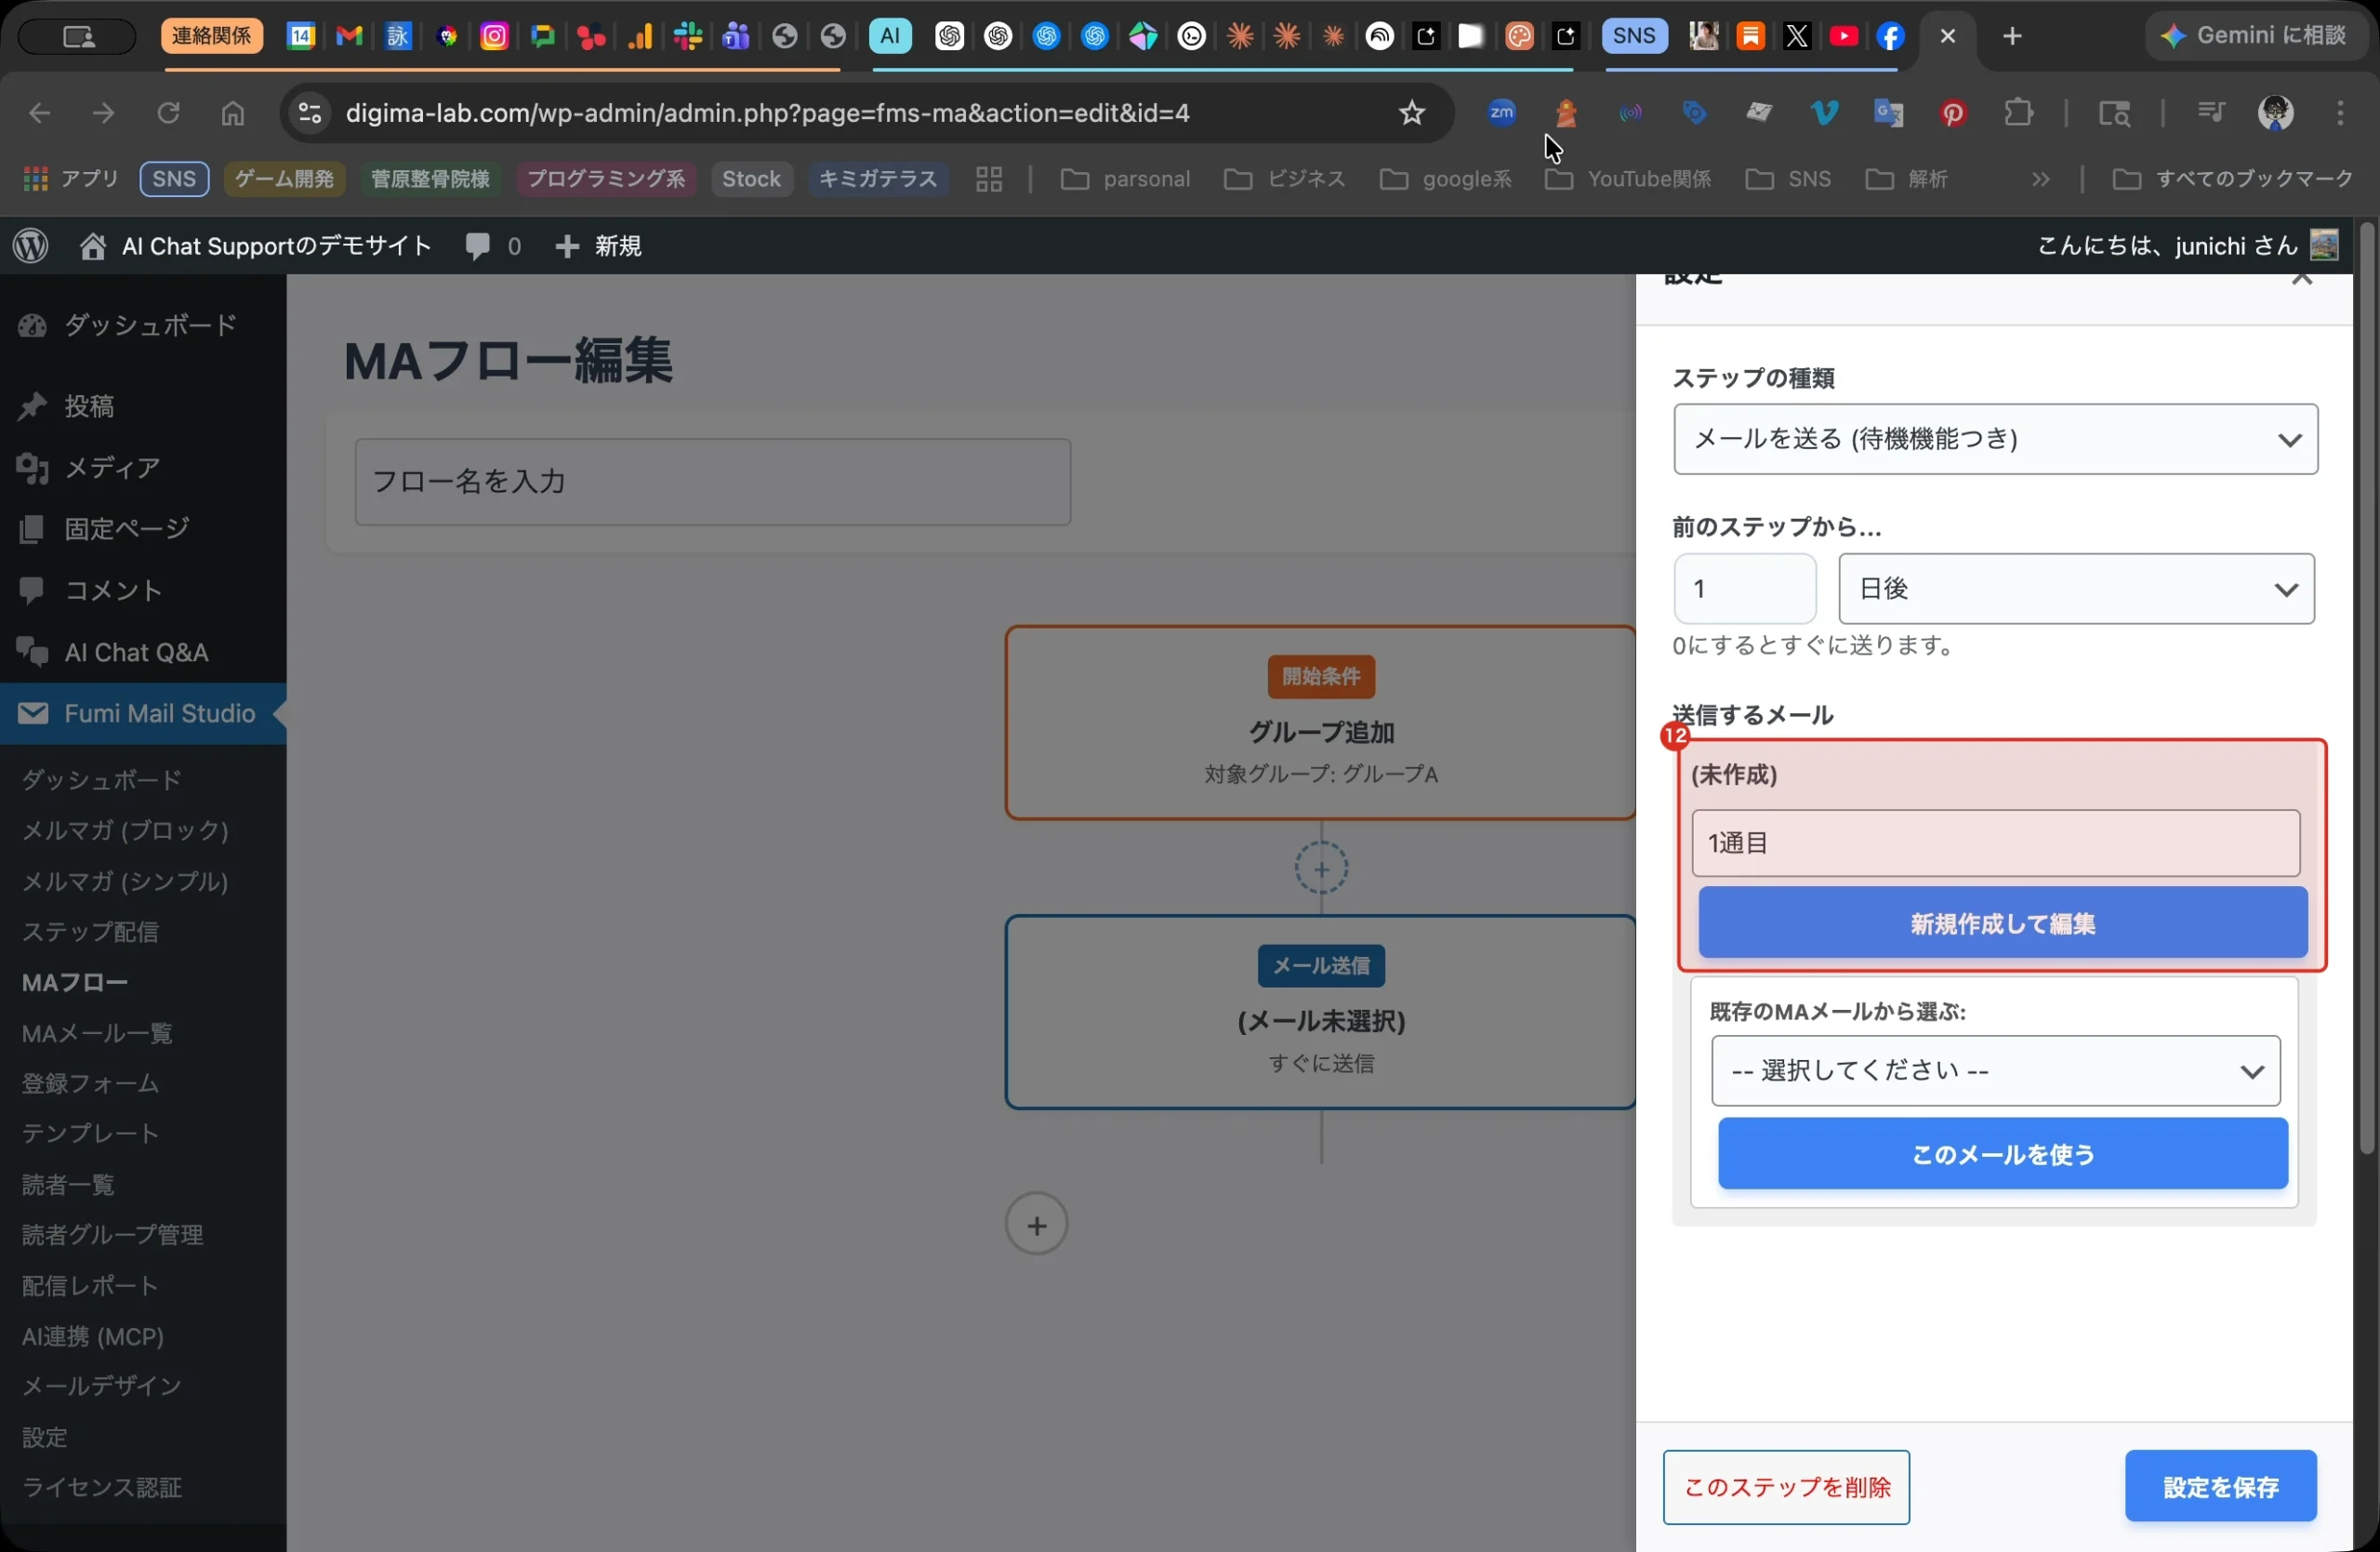
Task: Open YouTube関係 bookmark folder
Action: tap(1628, 179)
